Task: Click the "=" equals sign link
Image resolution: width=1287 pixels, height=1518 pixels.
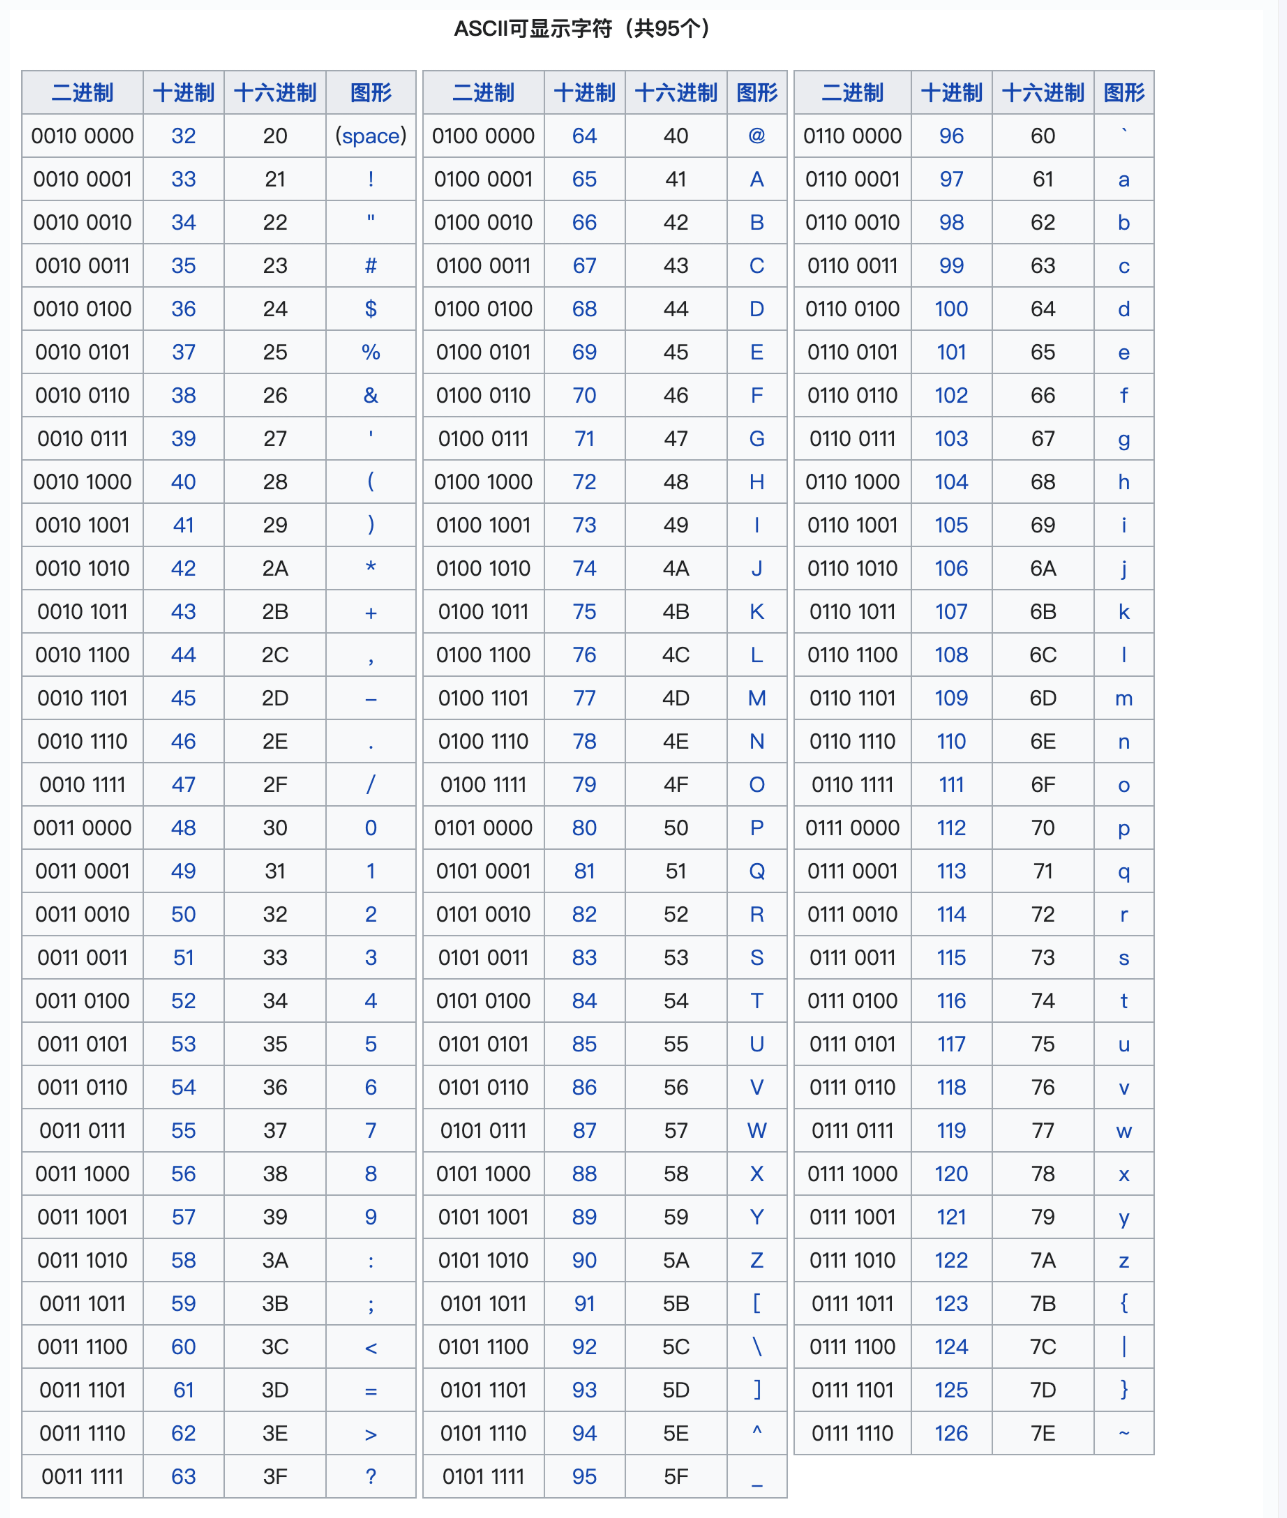Action: [x=371, y=1391]
